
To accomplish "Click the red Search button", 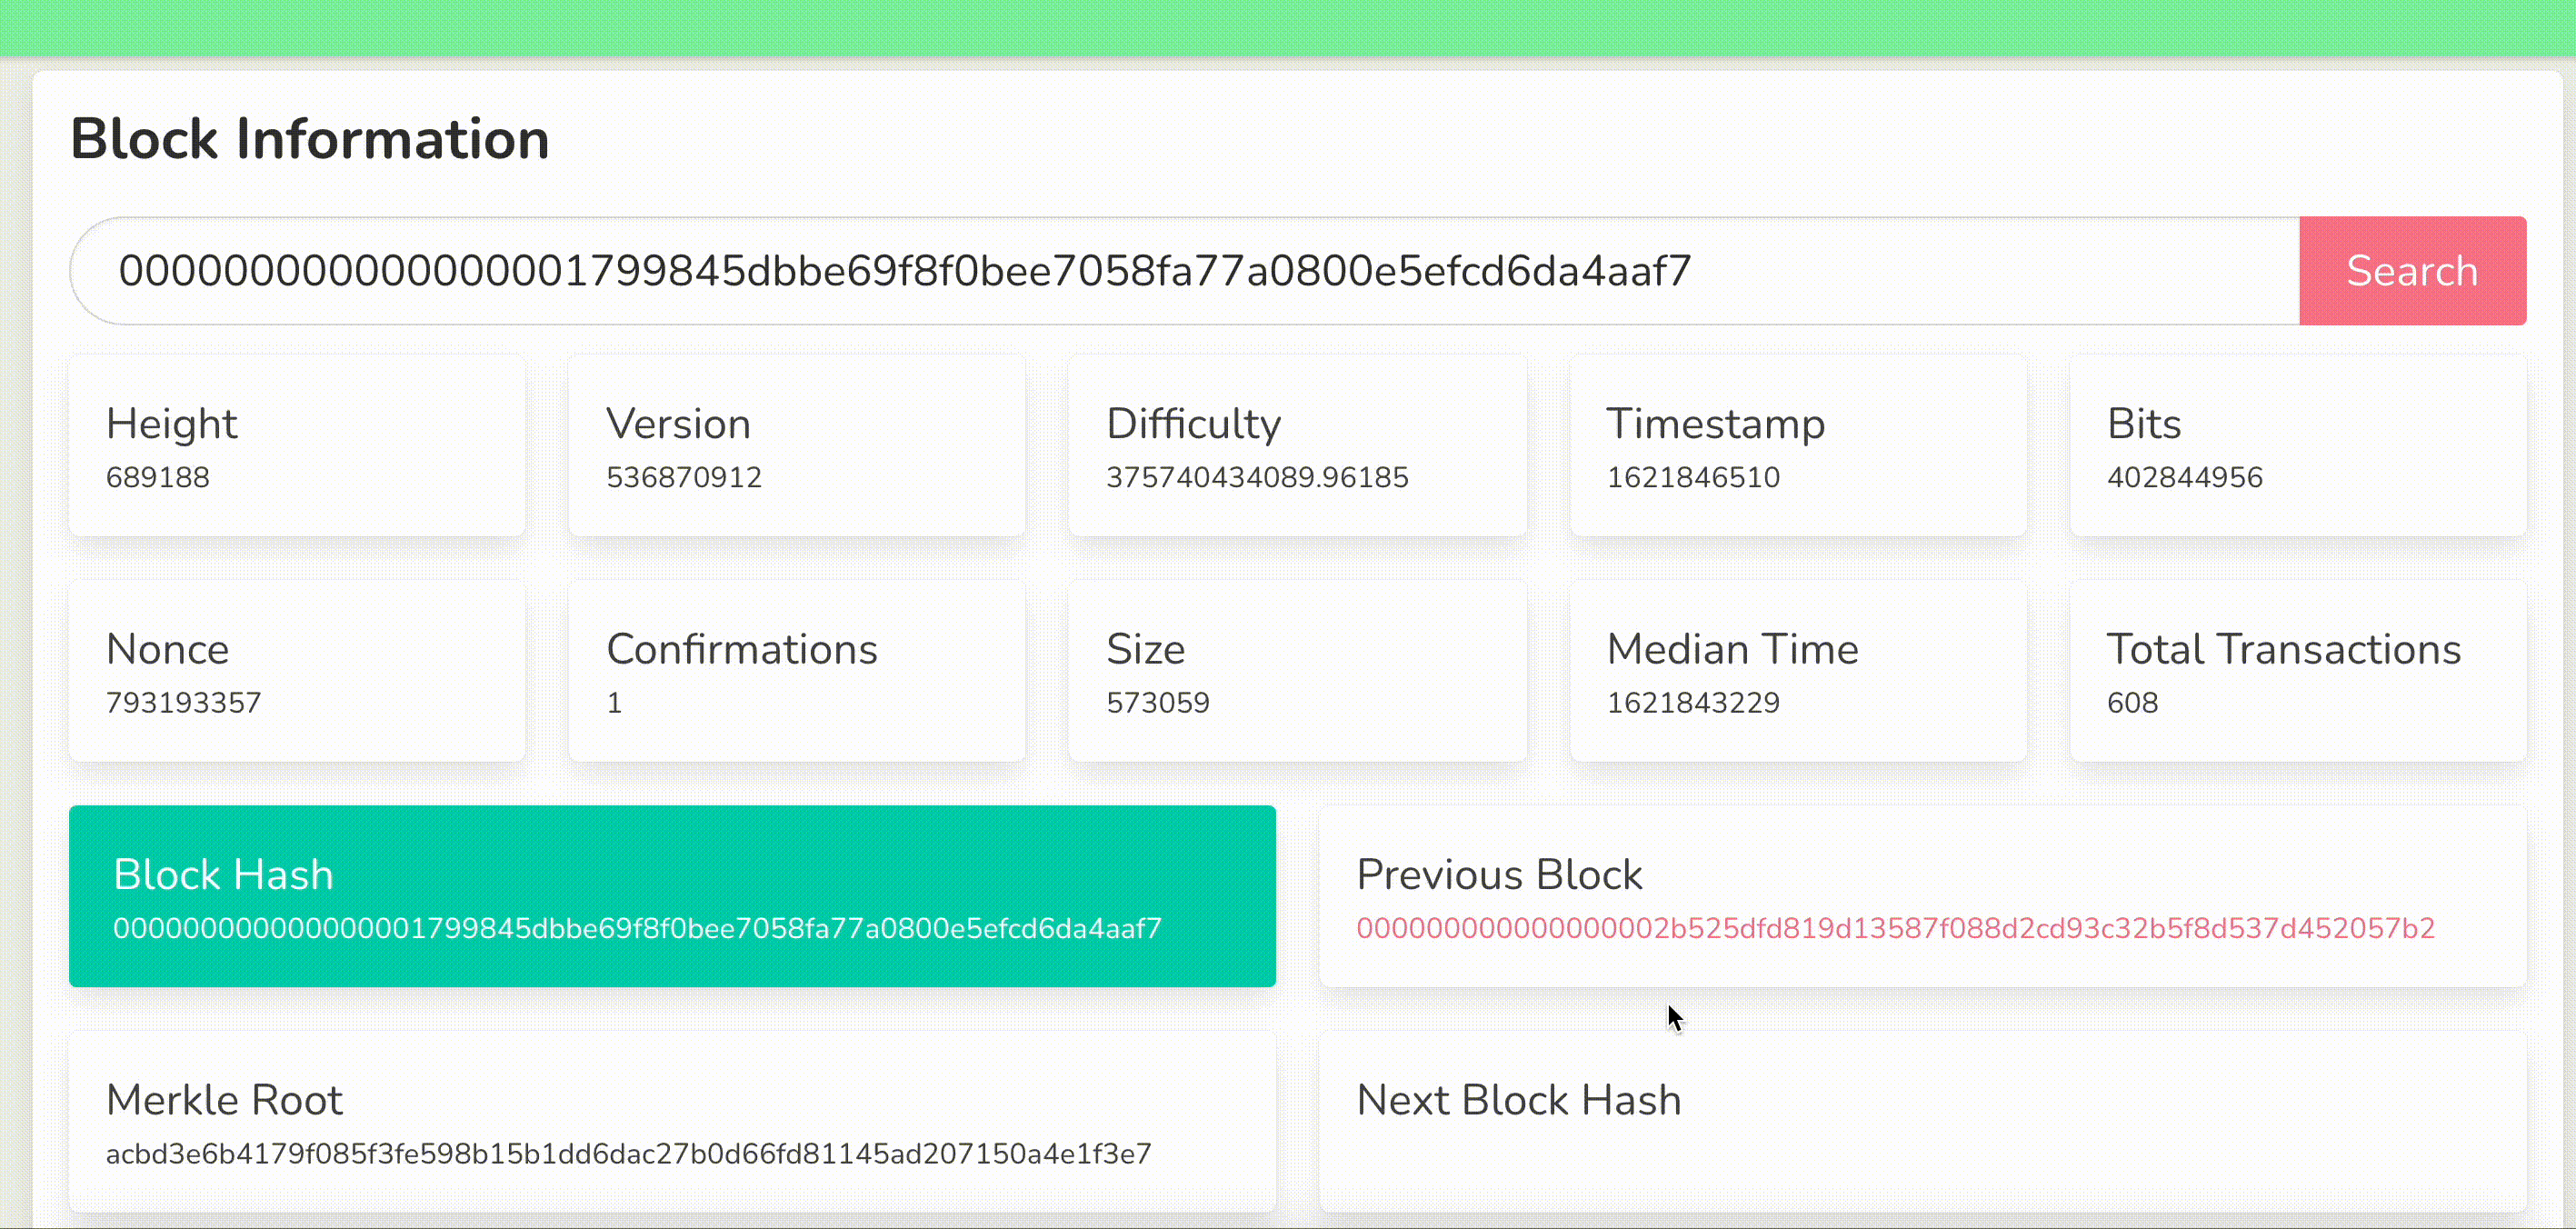I will tap(2411, 271).
